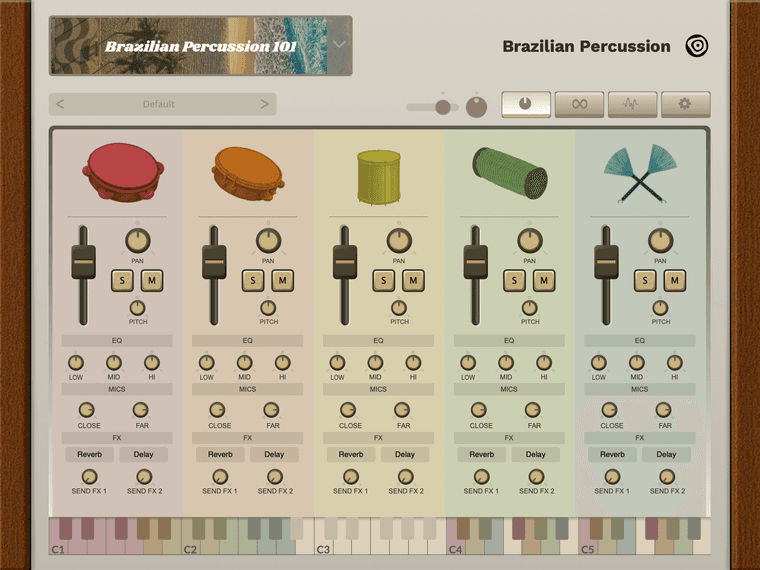Open the waveform view tab
This screenshot has height=570, width=760.
(x=632, y=104)
